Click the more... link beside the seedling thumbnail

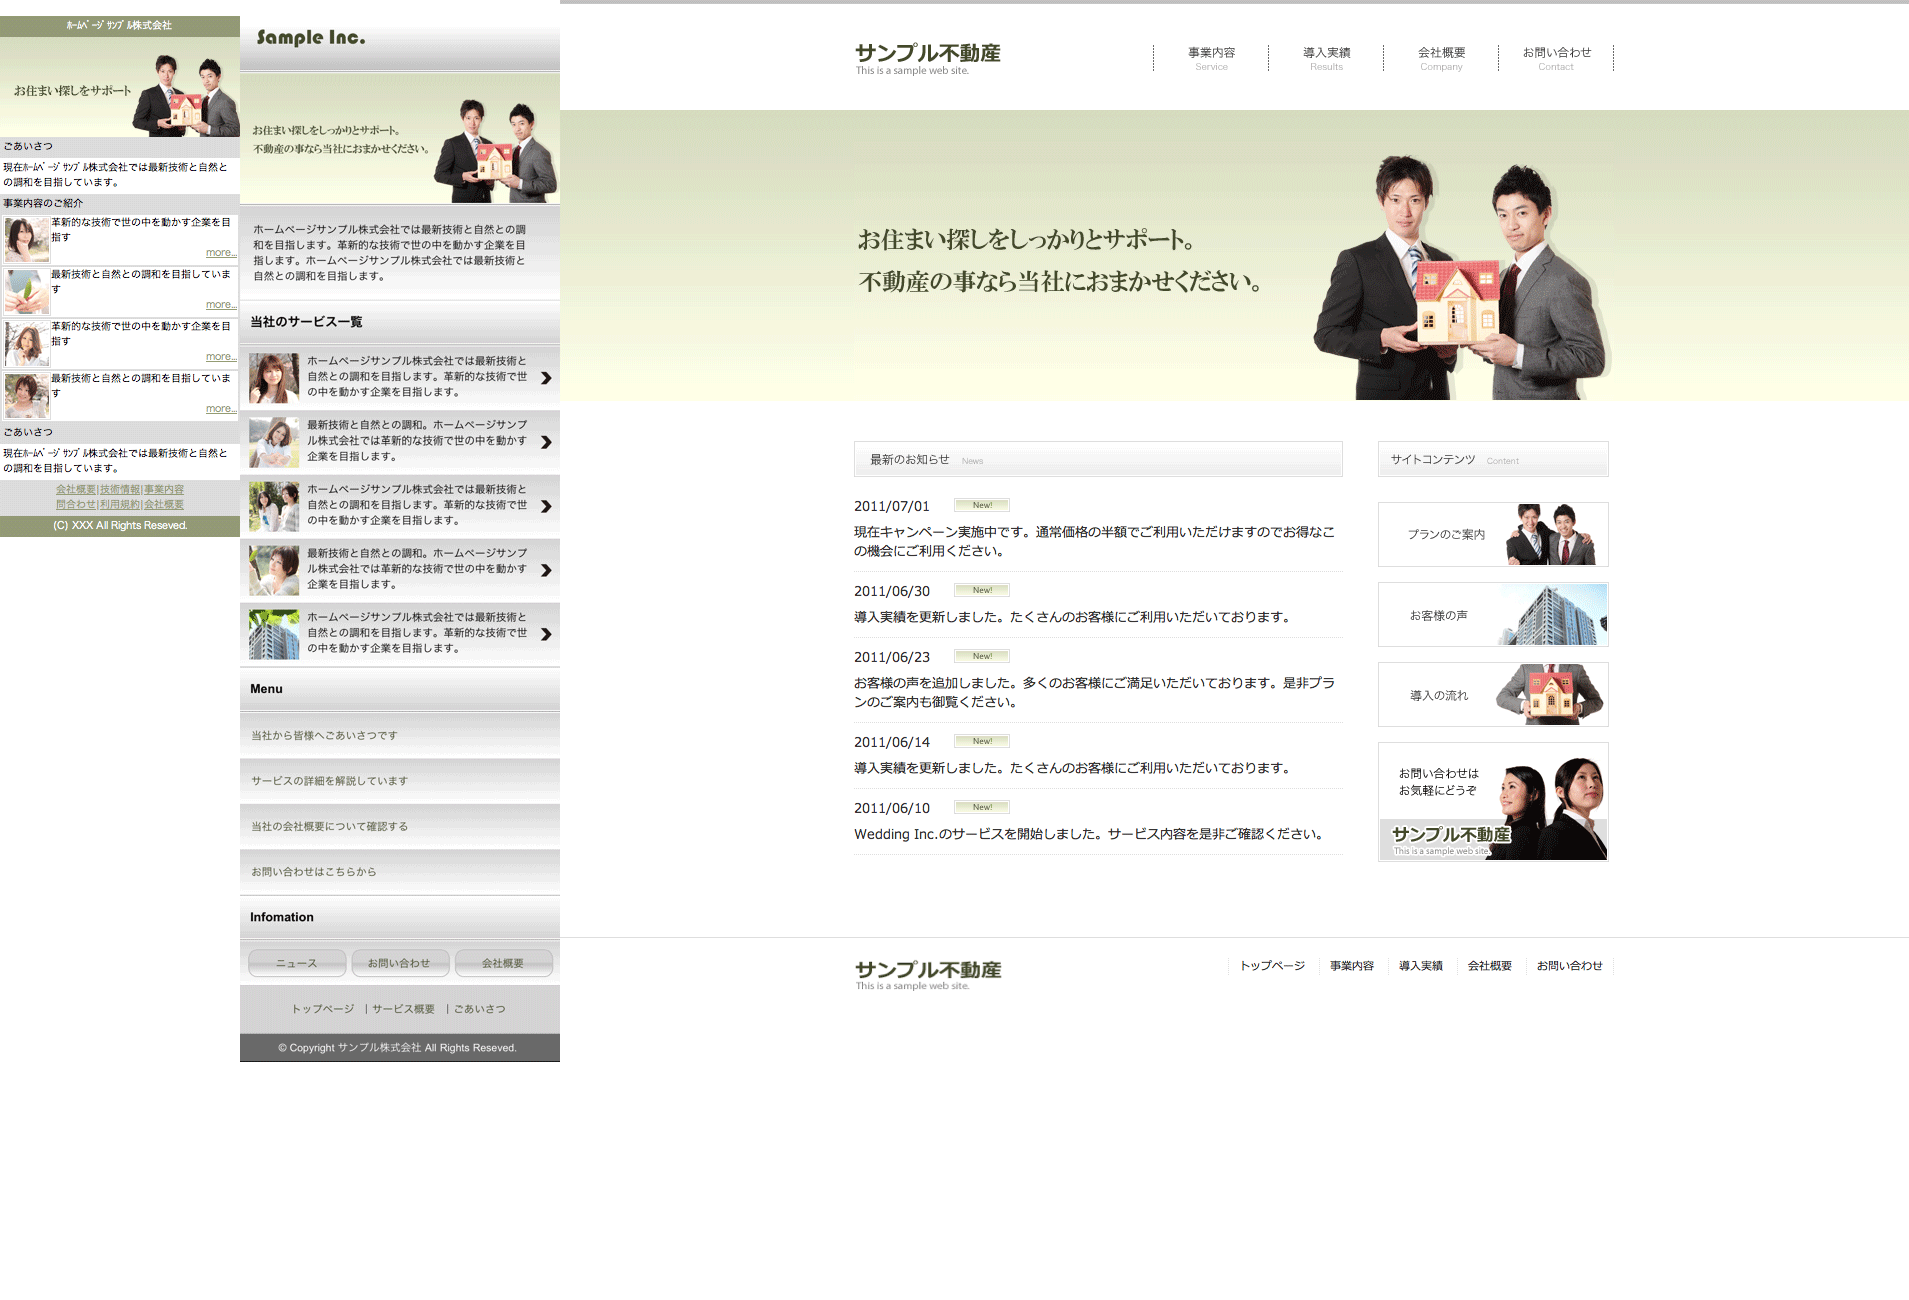coord(221,305)
